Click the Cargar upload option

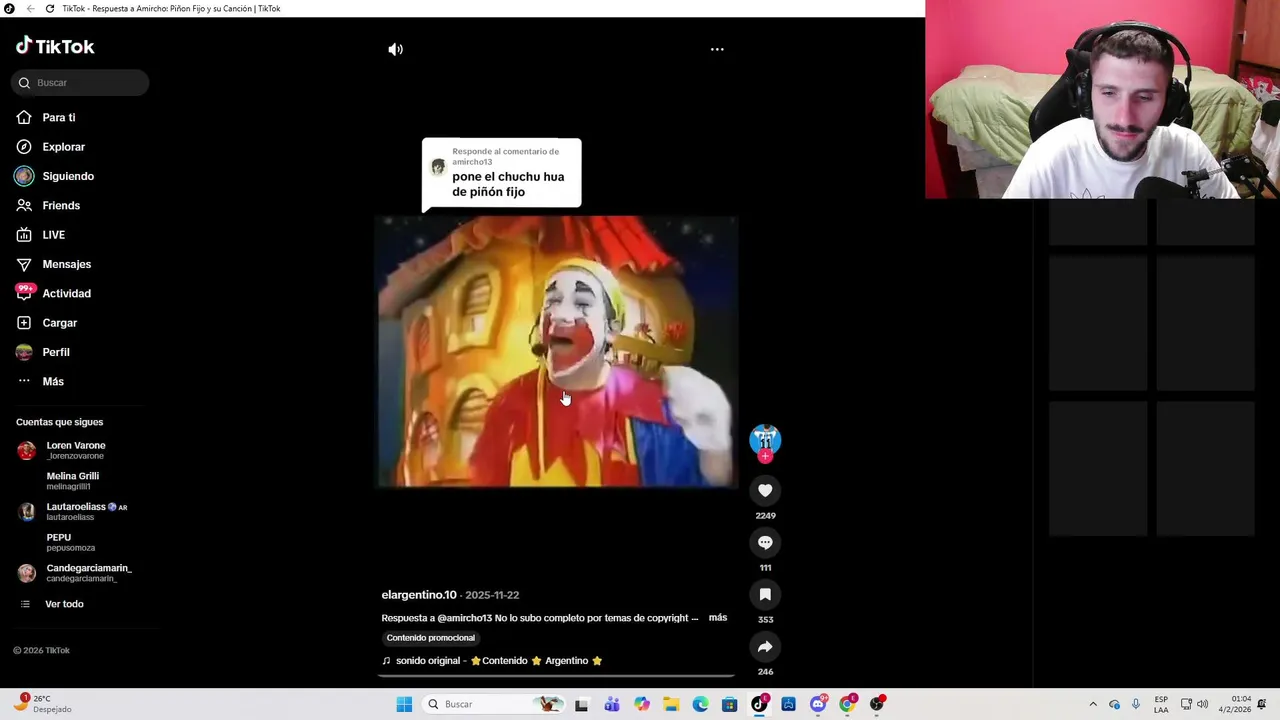[59, 323]
